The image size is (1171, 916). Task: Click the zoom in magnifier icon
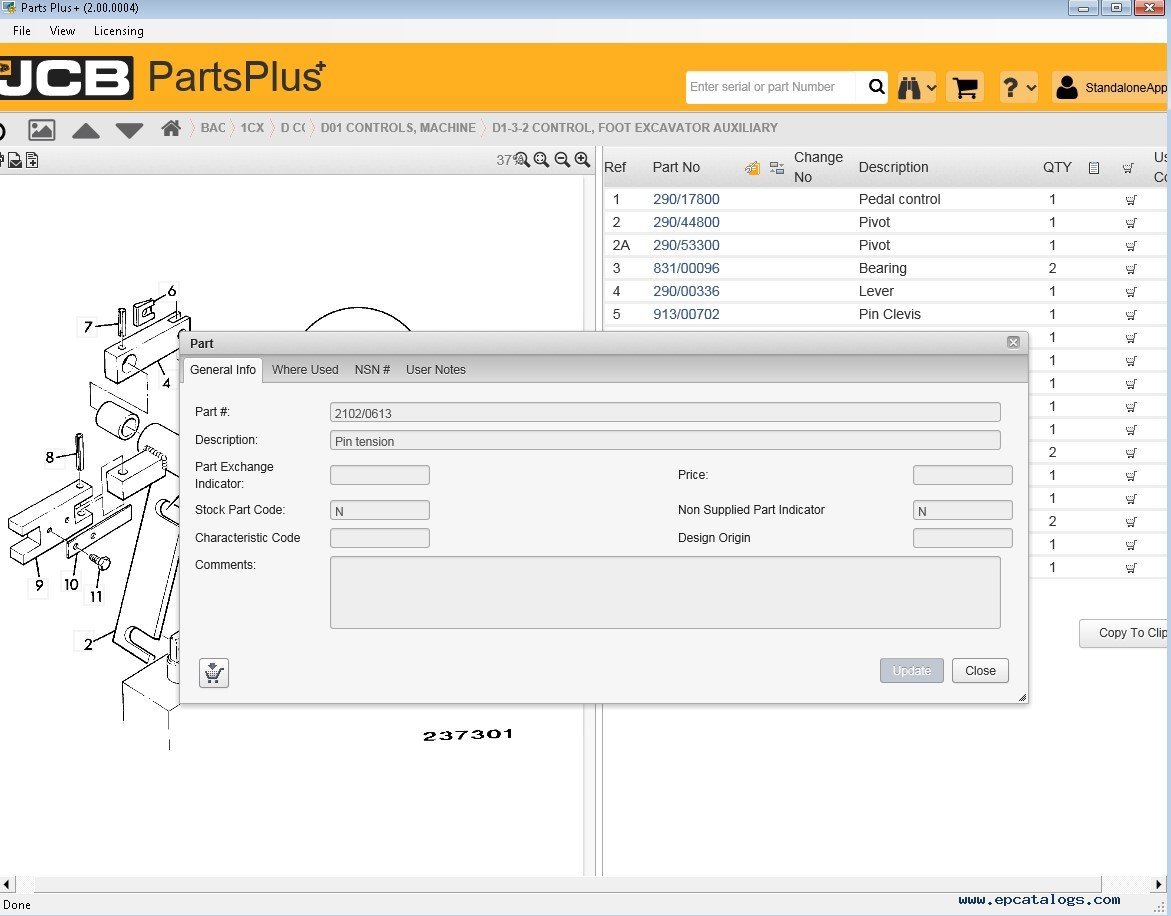583,160
